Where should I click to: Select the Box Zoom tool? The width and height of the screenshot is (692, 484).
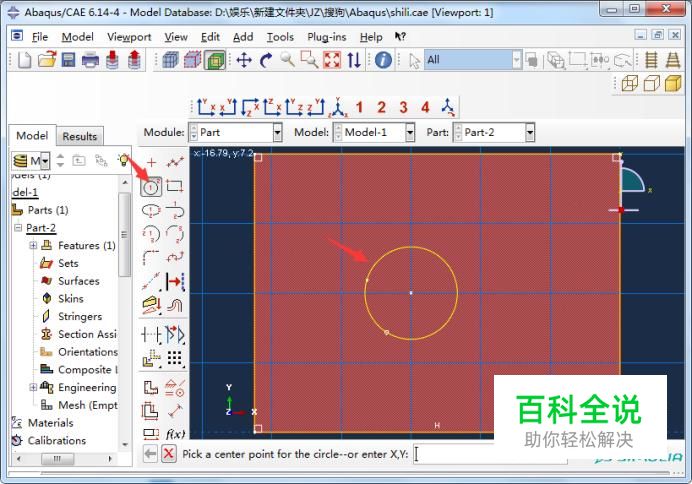(309, 60)
